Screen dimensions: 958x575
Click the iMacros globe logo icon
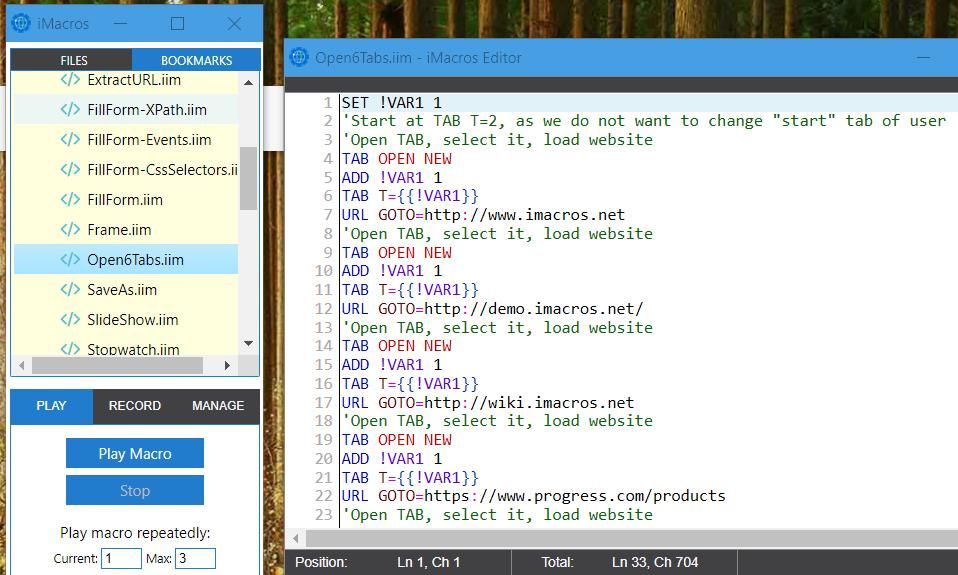tap(20, 23)
